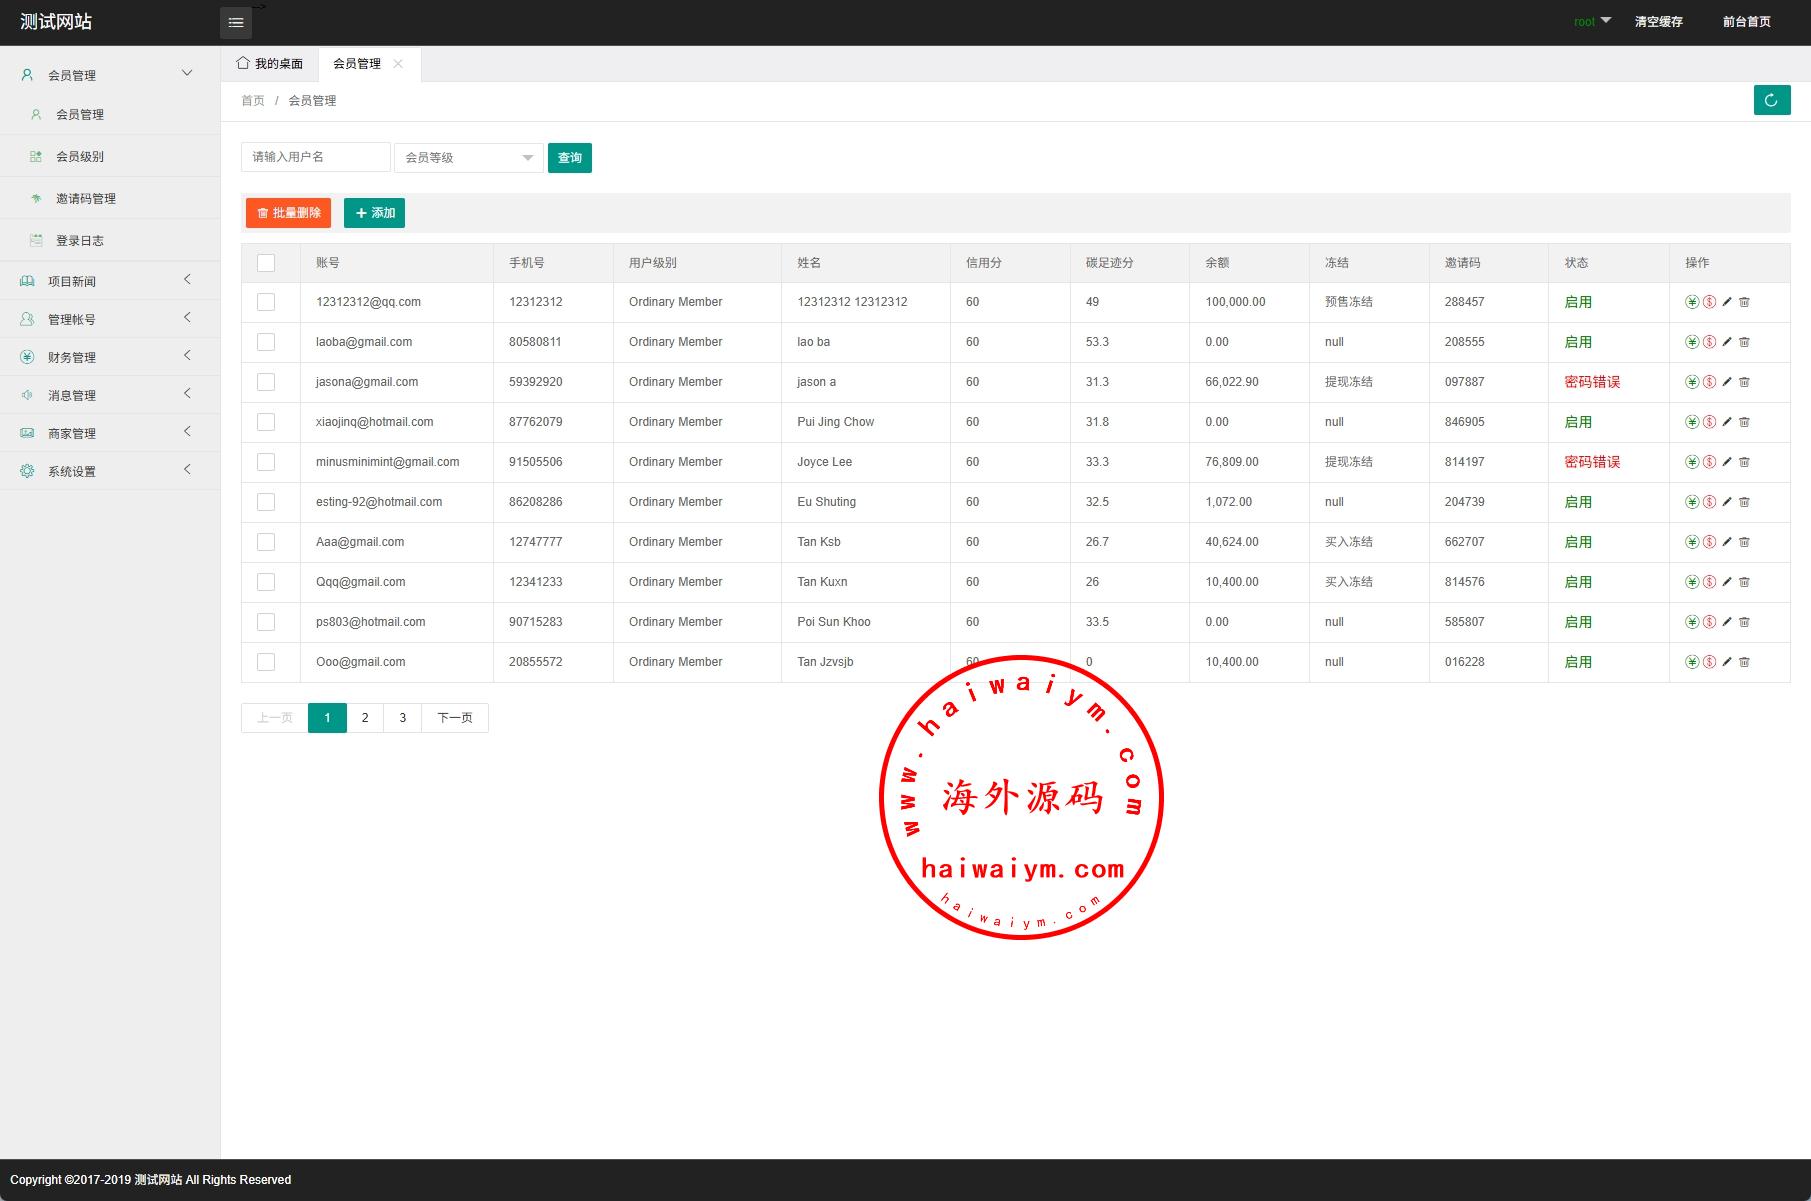
Task: Click the trash delete icon for Aaa@gmail.com
Action: coord(1744,542)
